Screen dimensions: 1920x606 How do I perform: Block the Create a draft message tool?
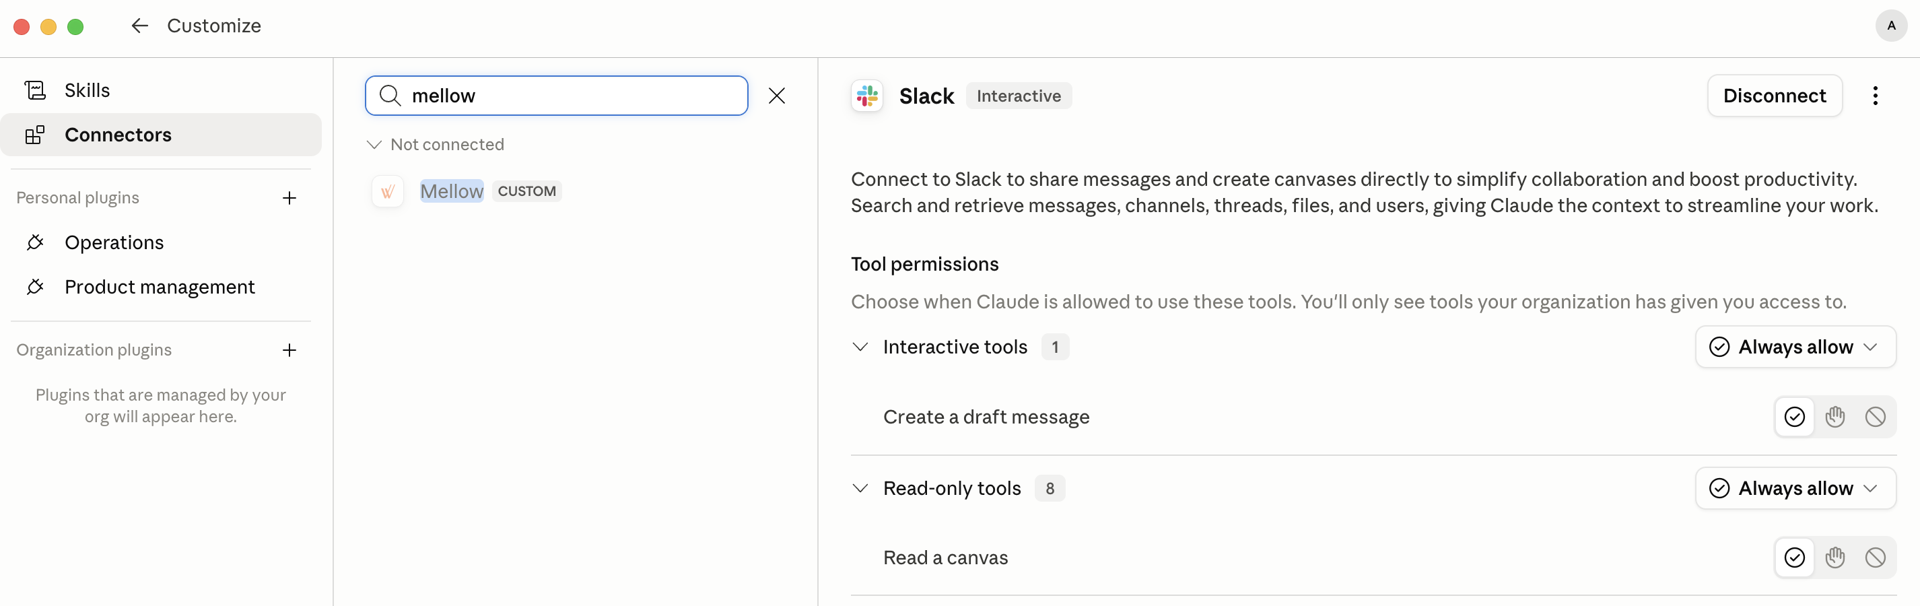pyautogui.click(x=1875, y=417)
